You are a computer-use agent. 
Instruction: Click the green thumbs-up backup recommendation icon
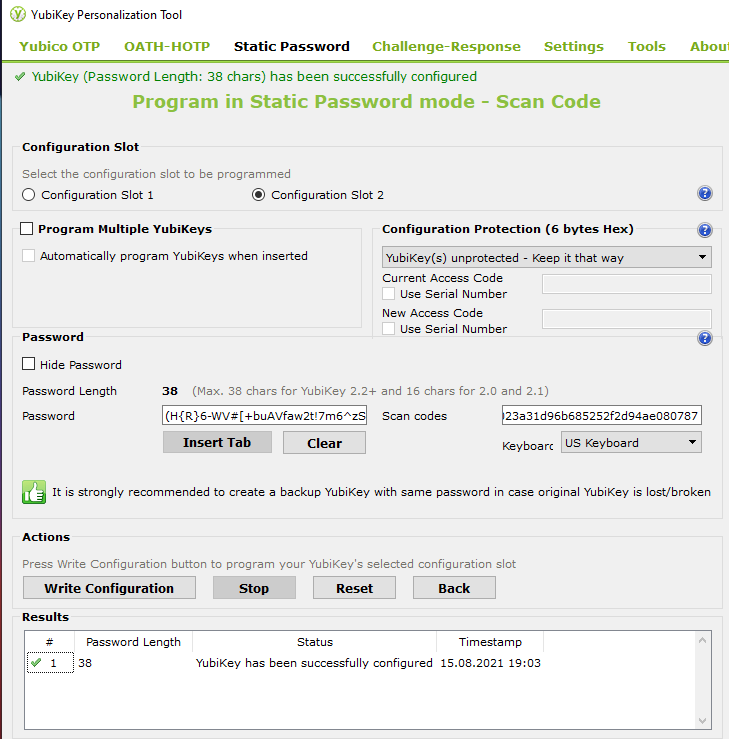[34, 492]
